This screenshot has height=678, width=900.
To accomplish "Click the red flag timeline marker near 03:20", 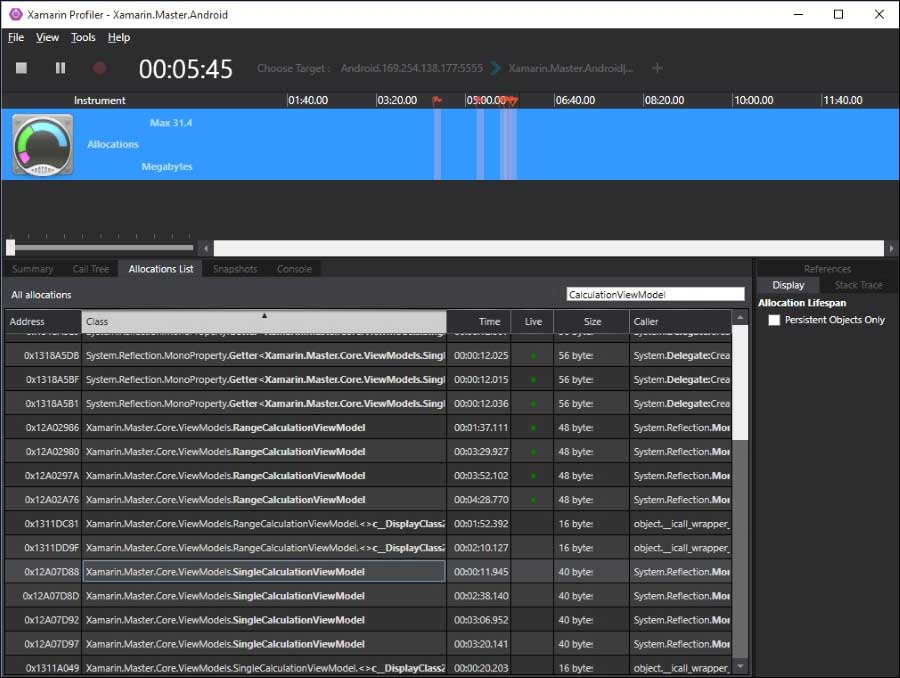I will (x=437, y=101).
